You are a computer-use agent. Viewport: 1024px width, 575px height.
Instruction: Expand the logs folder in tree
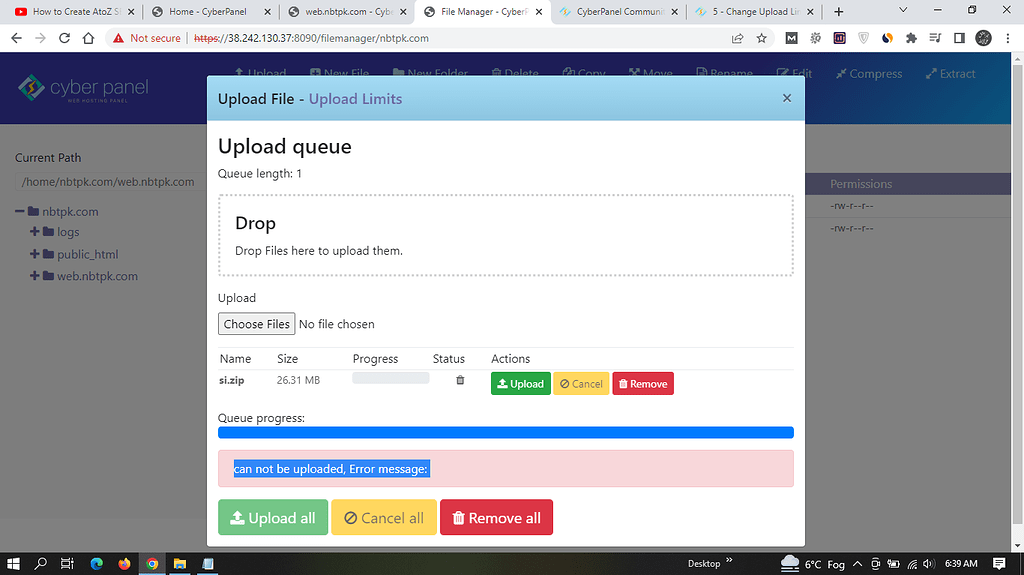pyautogui.click(x=35, y=232)
